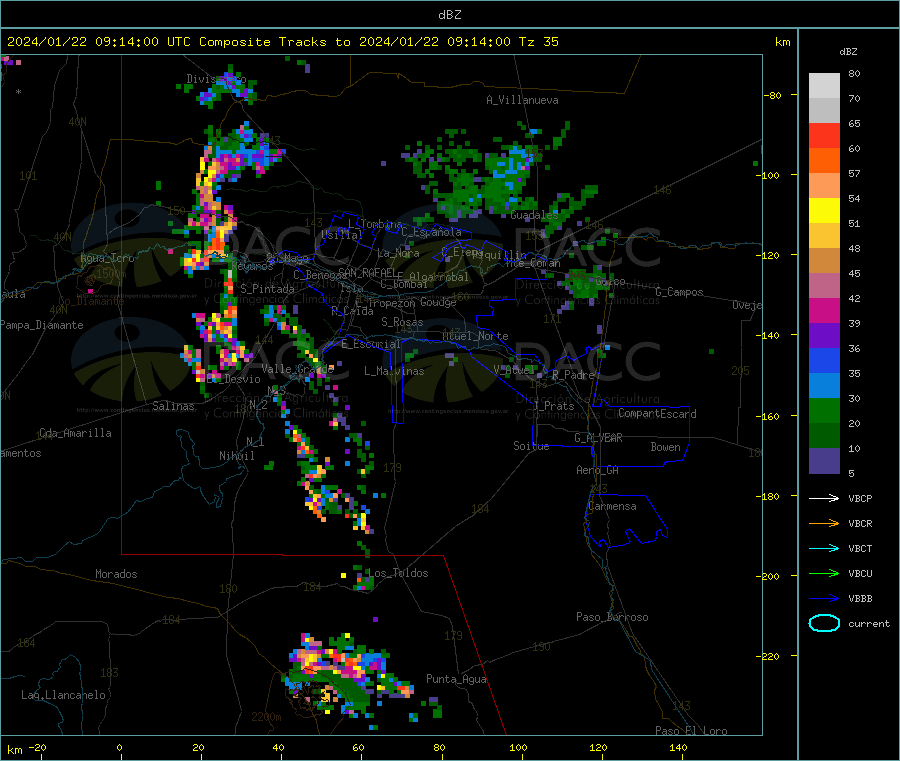Click the Nihuil map label
The image size is (900, 761).
coord(236,456)
